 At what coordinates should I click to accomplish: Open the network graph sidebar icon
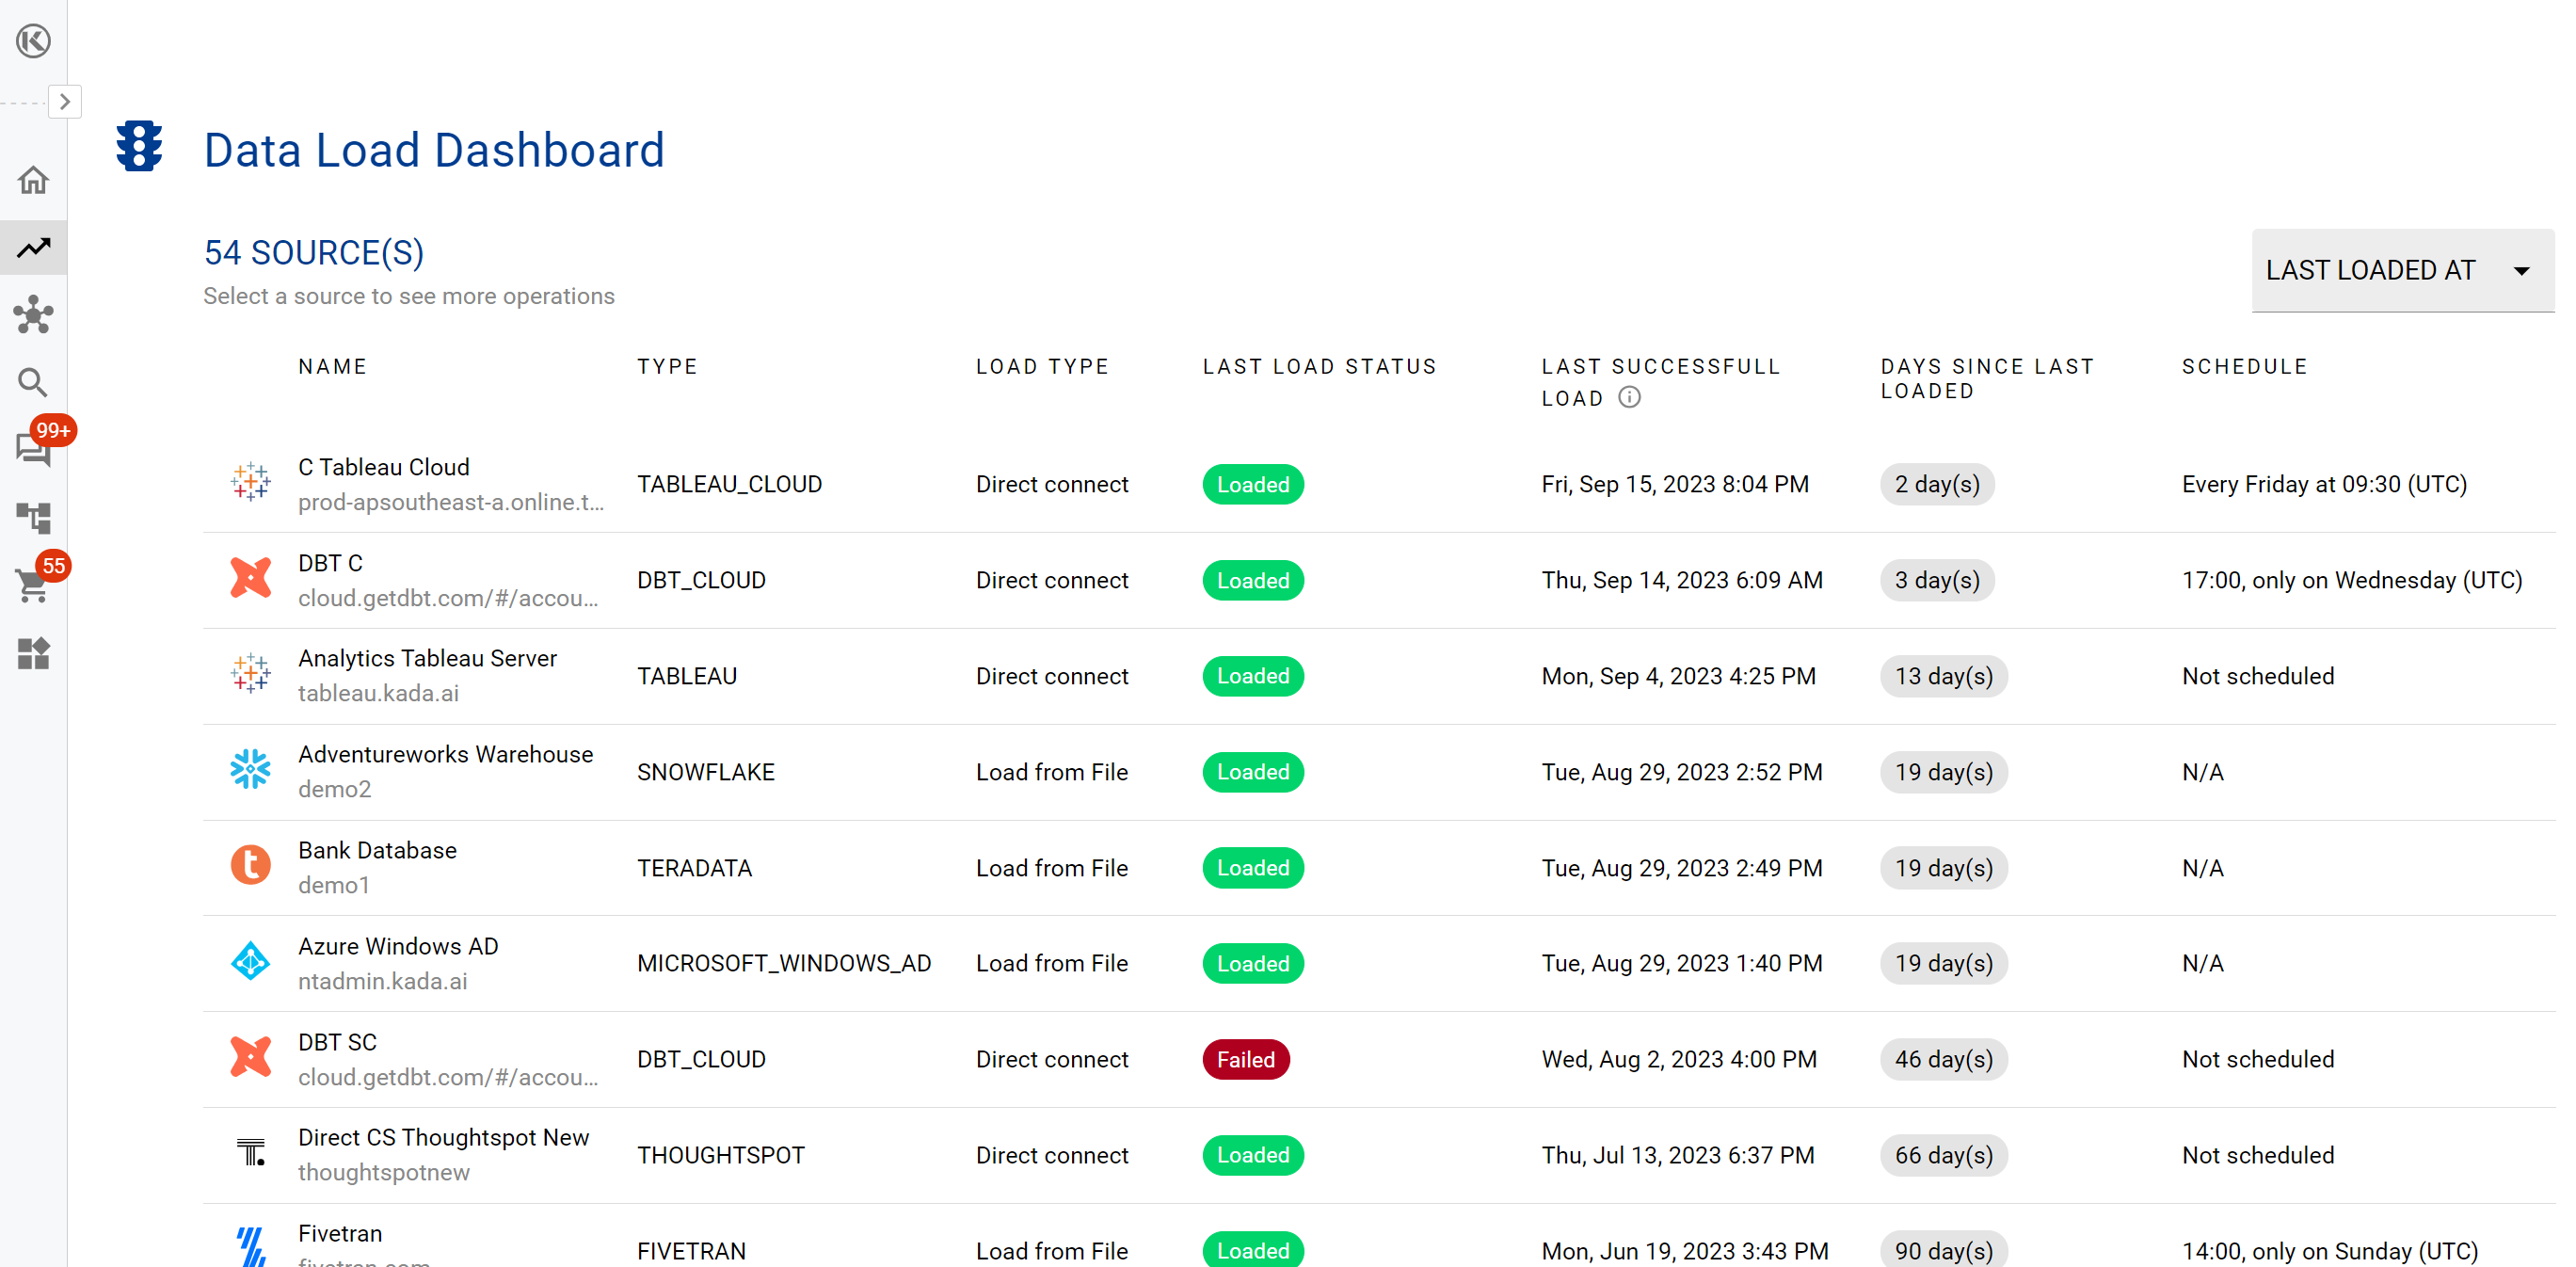33,315
